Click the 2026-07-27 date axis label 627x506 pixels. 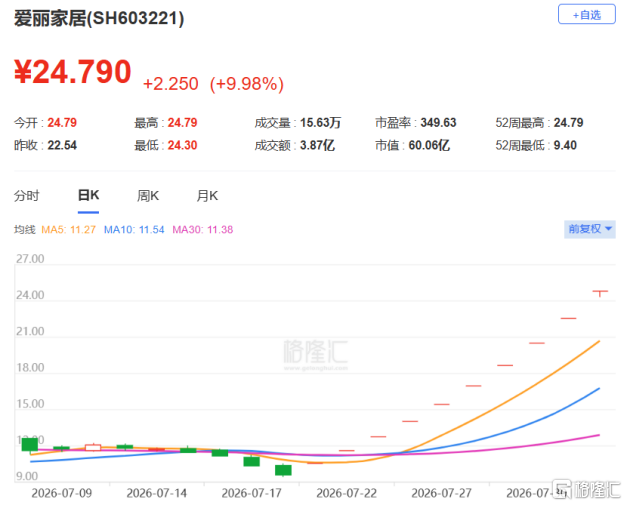point(441,493)
